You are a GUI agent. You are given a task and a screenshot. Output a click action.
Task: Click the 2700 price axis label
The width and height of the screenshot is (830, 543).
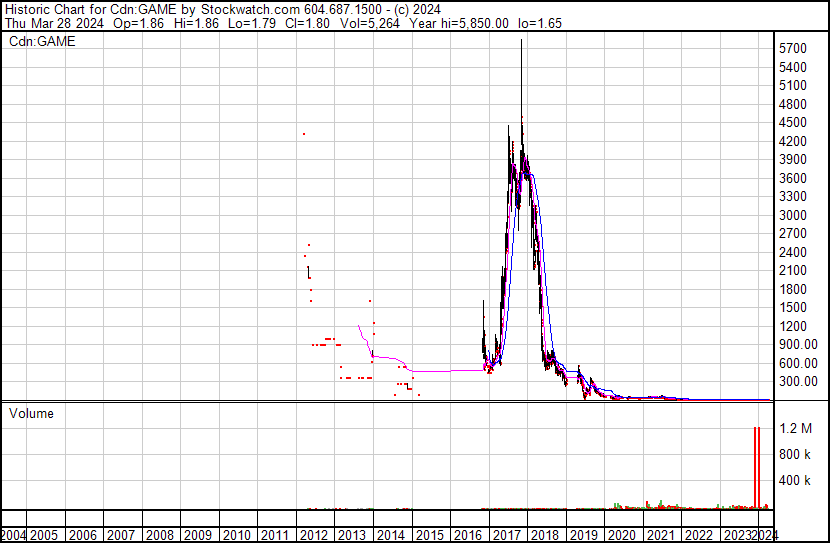point(793,233)
